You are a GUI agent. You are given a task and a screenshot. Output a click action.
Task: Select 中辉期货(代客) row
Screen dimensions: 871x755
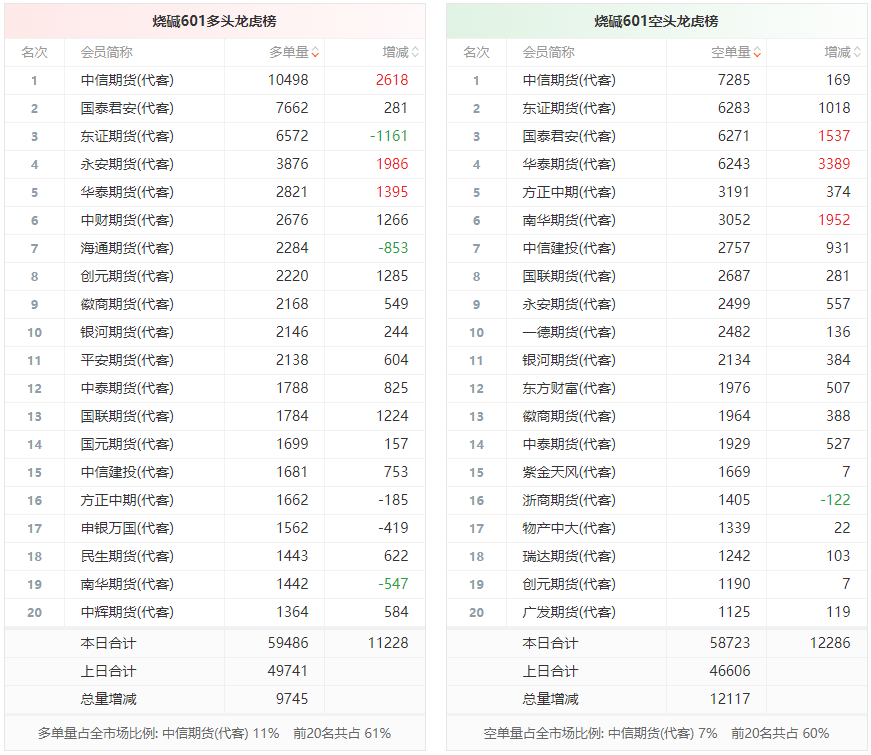215,612
